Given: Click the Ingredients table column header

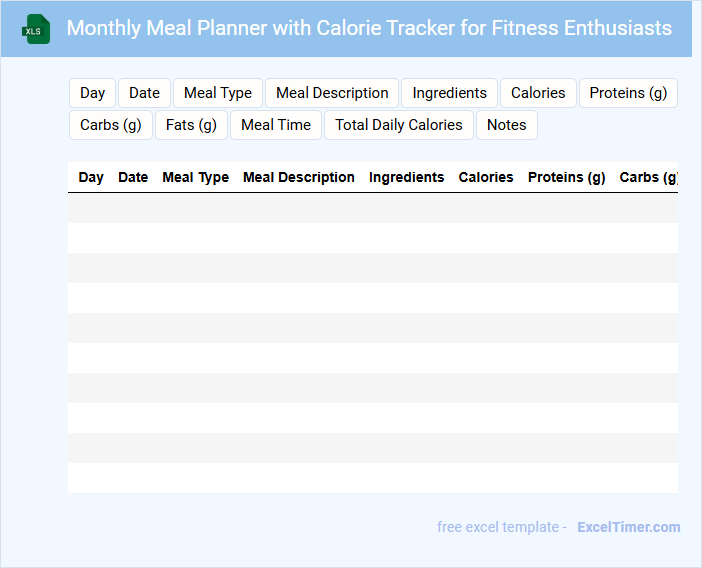Looking at the screenshot, I should pyautogui.click(x=406, y=177).
